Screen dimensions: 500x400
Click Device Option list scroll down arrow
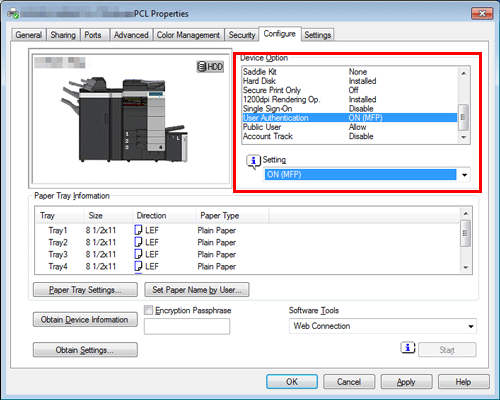click(464, 137)
